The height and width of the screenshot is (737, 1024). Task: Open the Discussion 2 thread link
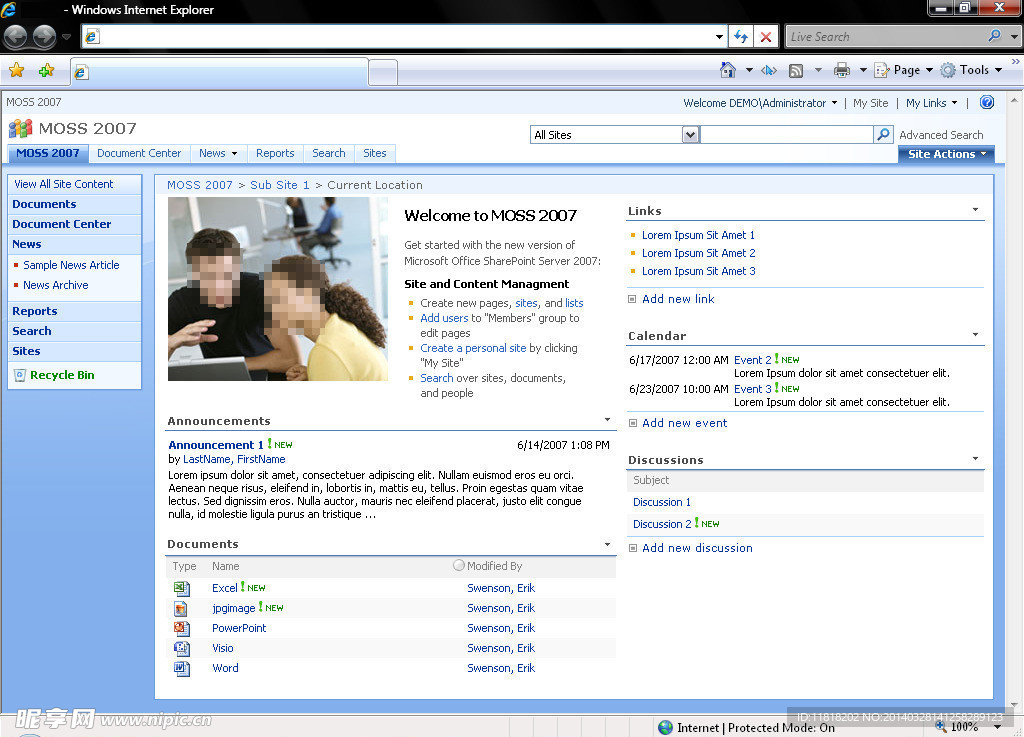click(x=662, y=524)
